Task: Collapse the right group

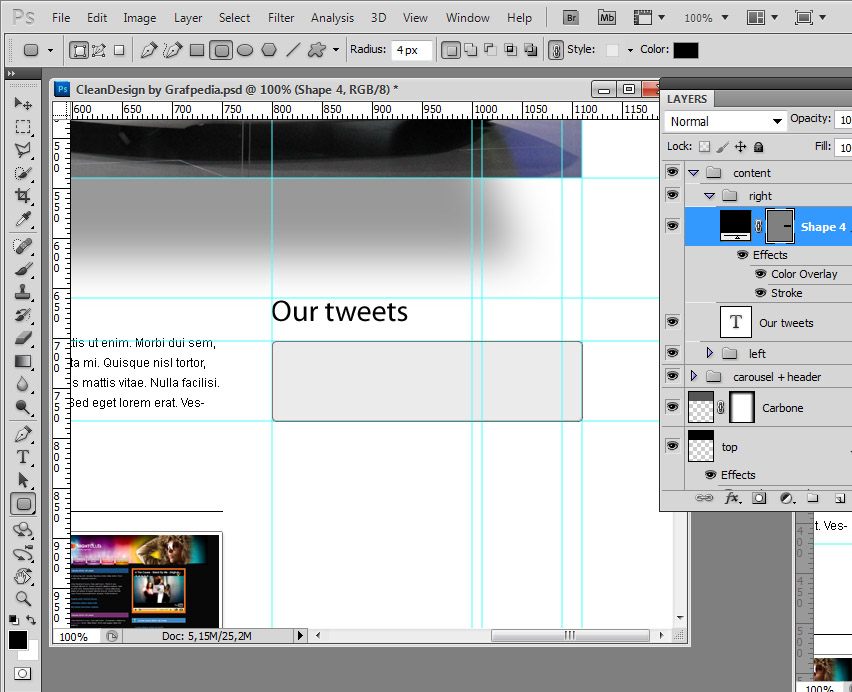Action: click(x=709, y=196)
